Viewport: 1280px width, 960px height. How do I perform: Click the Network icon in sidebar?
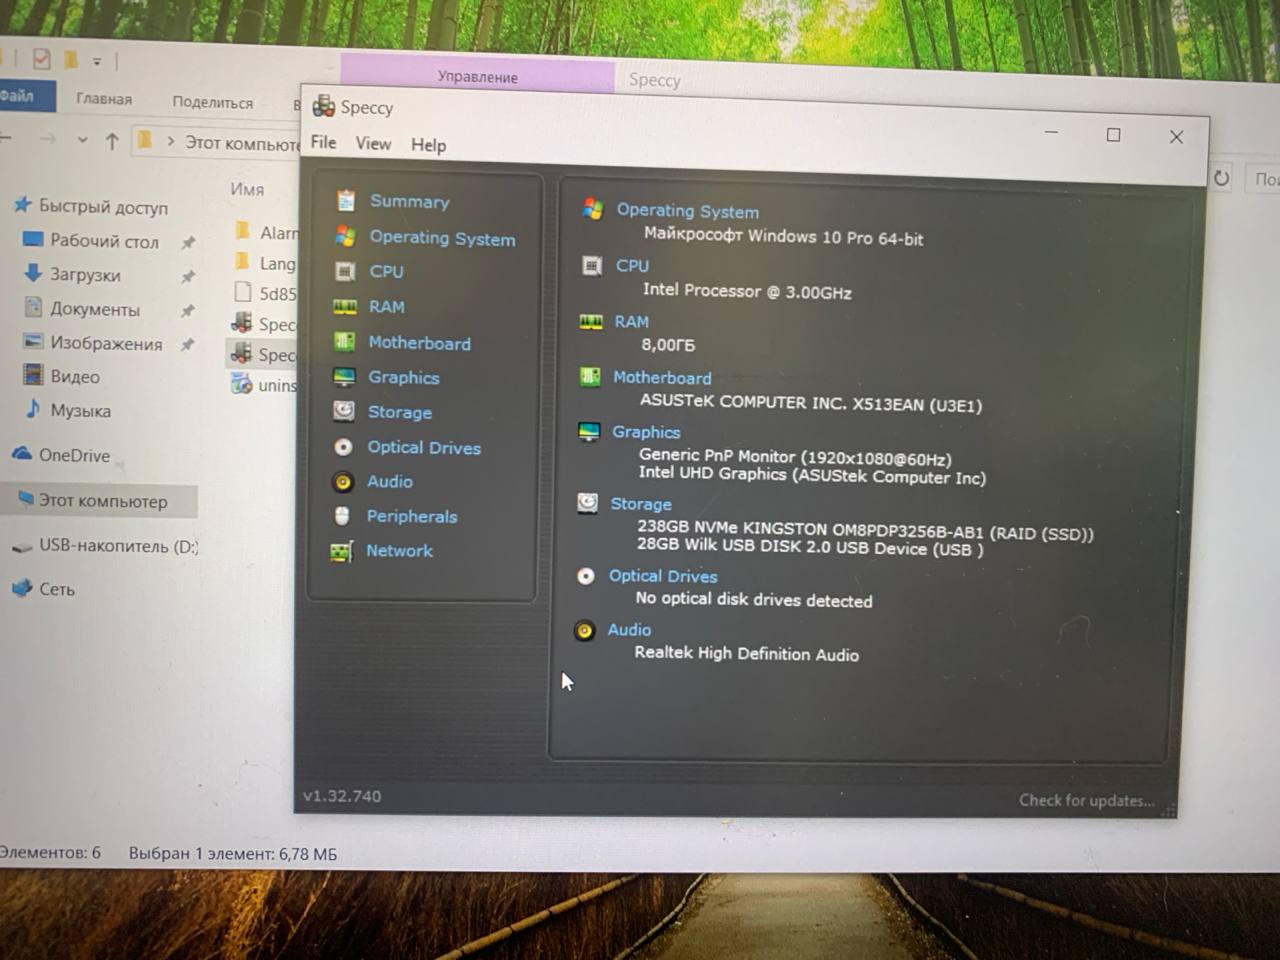point(342,551)
